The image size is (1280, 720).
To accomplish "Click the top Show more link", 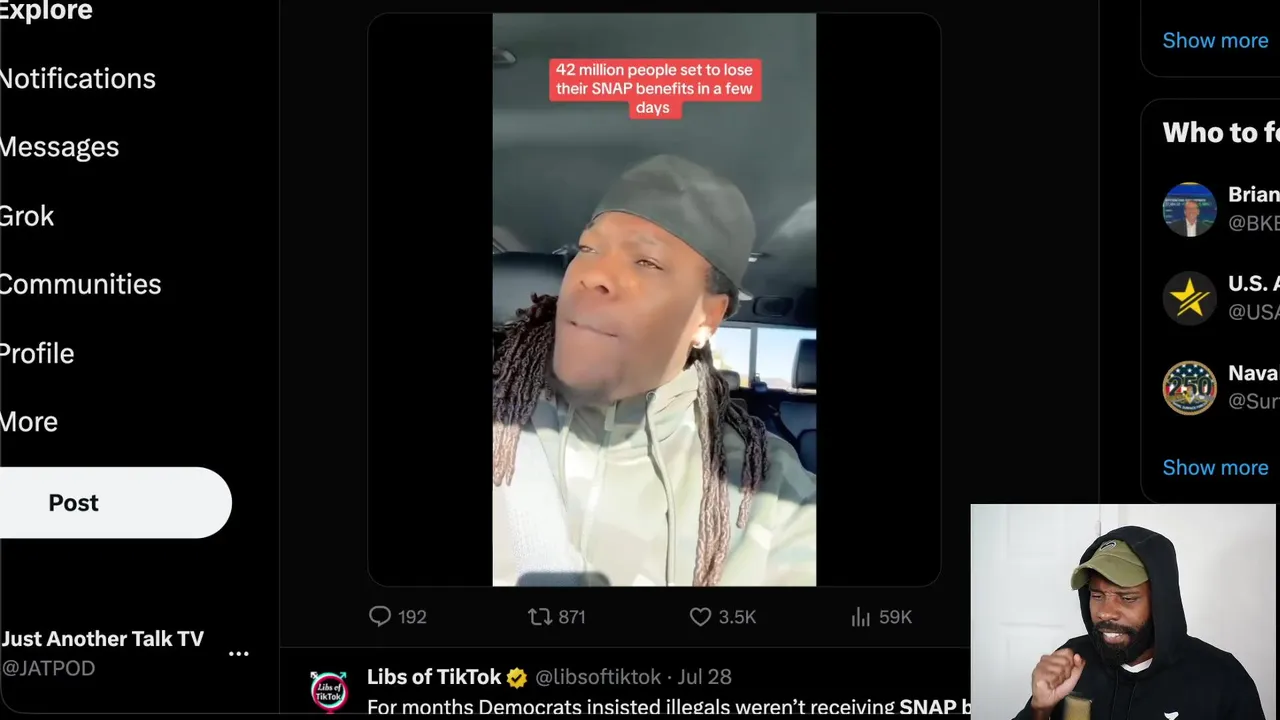I will point(1215,41).
